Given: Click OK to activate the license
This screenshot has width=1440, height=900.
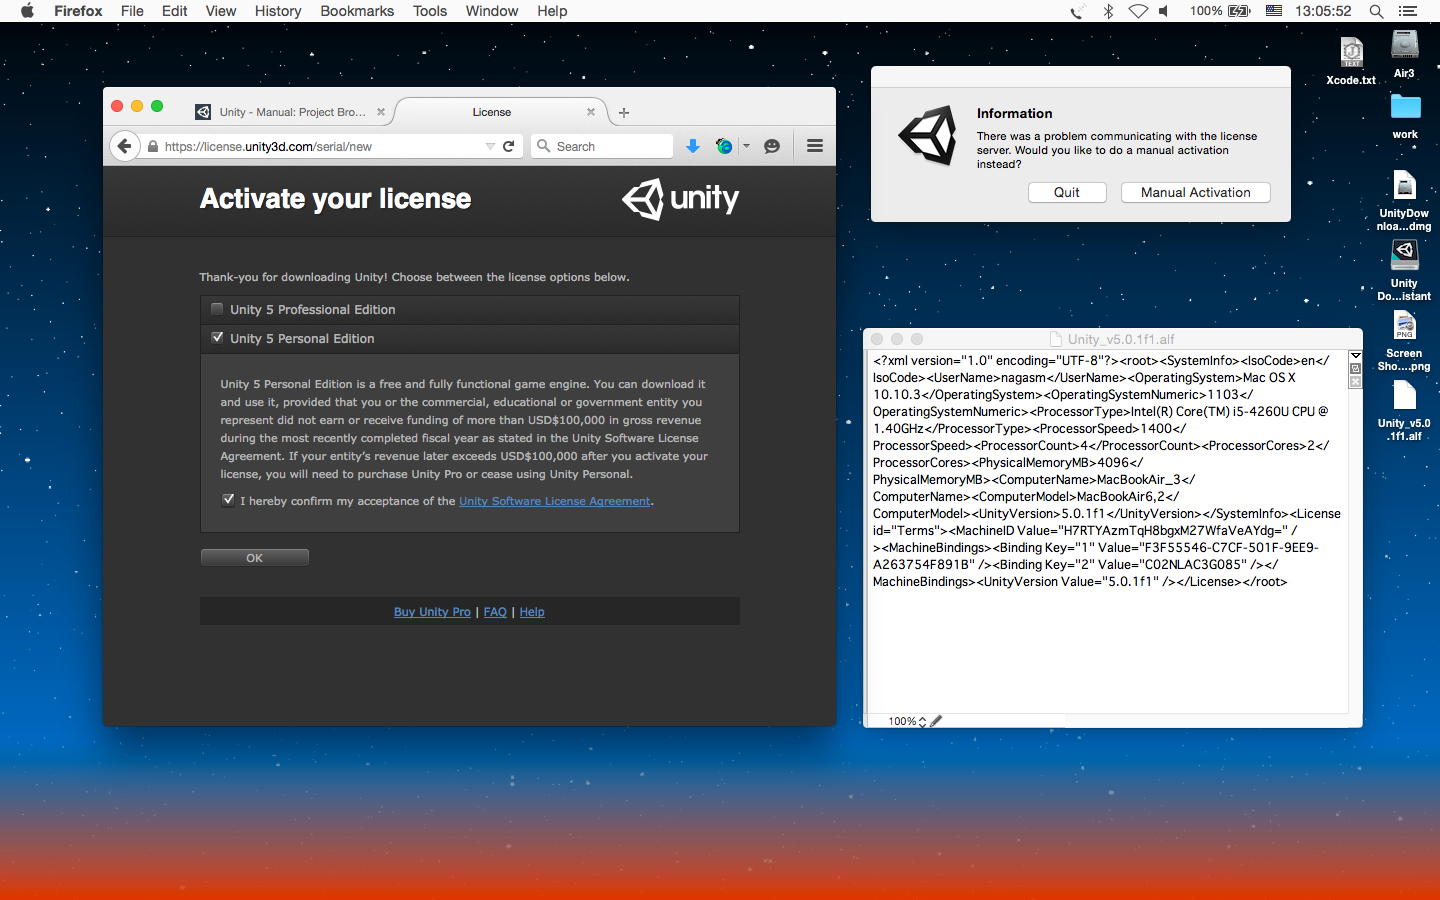Looking at the screenshot, I should [x=255, y=558].
